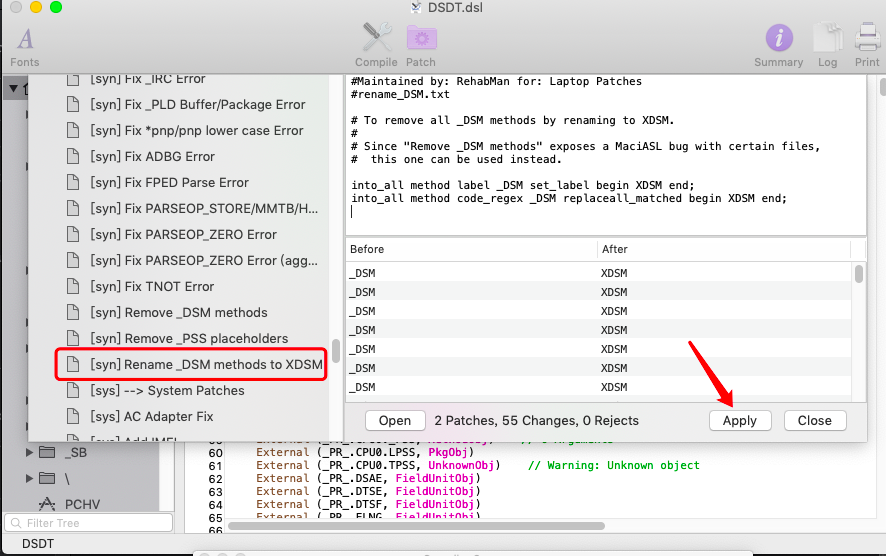Image resolution: width=886 pixels, height=556 pixels.
Task: Click the Apply button
Action: (x=740, y=420)
